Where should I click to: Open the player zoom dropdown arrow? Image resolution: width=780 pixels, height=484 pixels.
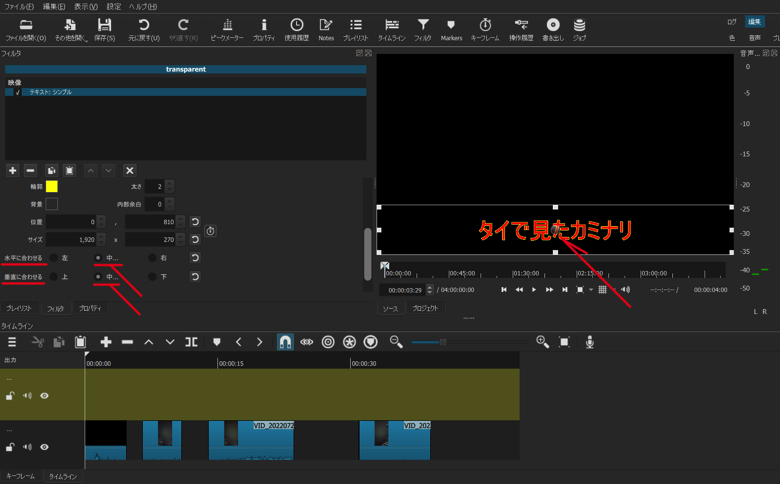point(591,290)
